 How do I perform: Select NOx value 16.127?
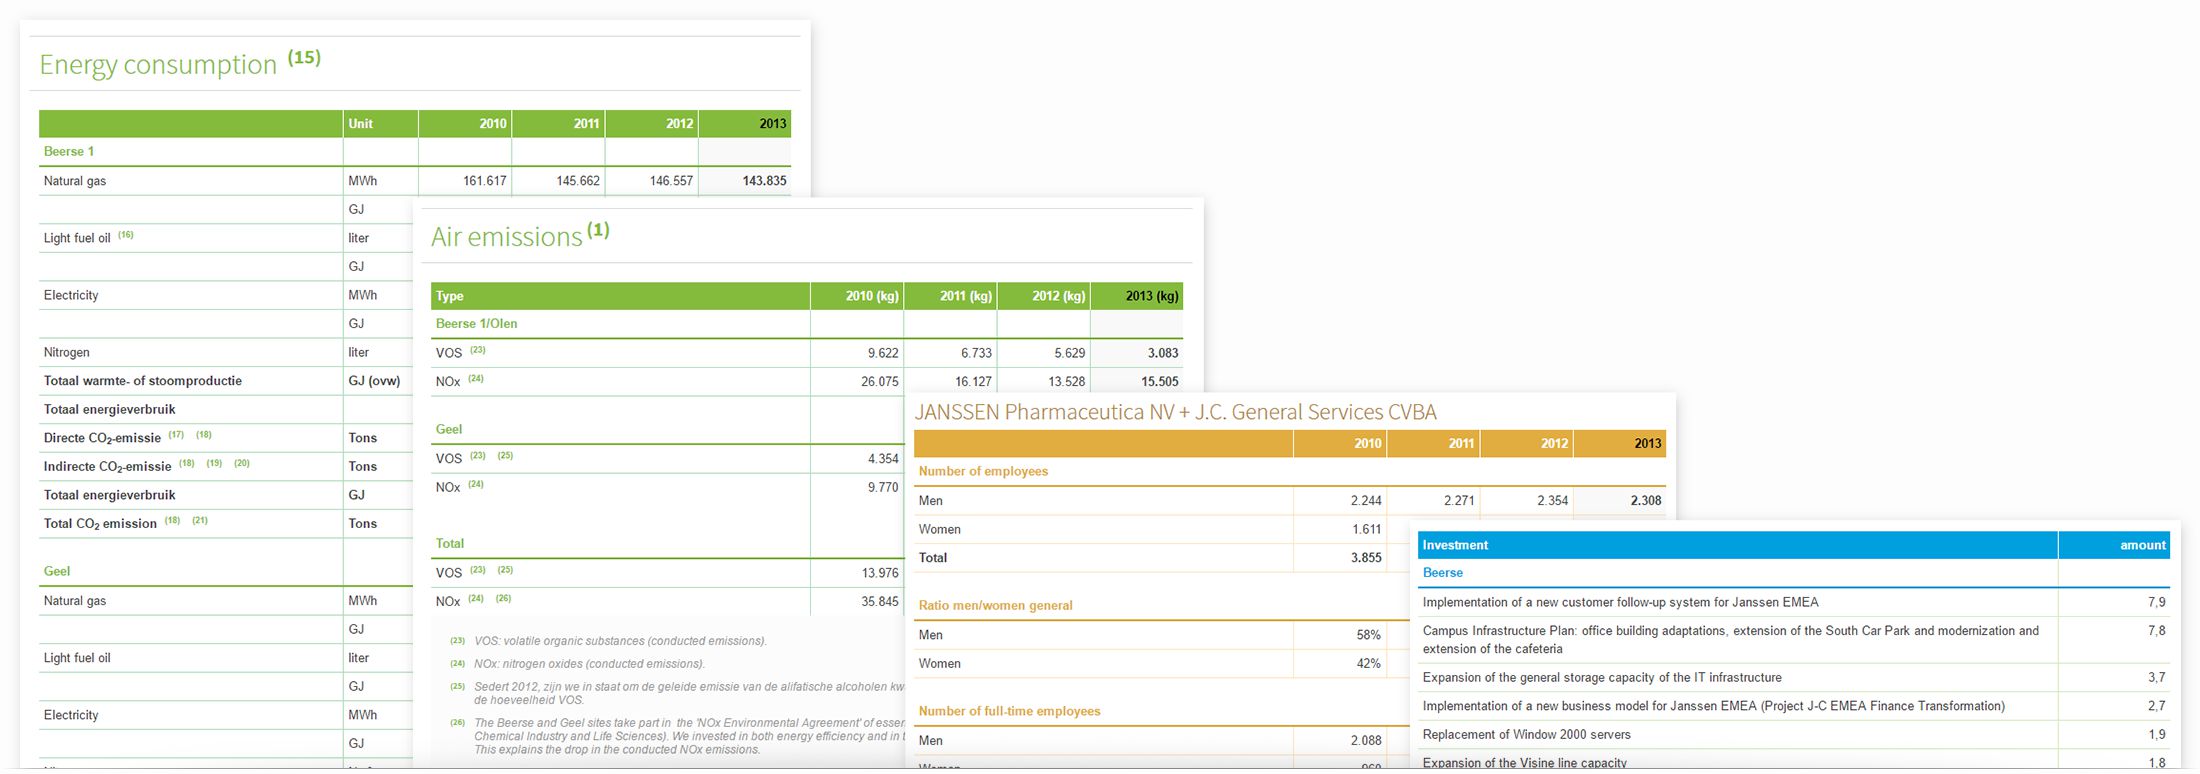(973, 382)
